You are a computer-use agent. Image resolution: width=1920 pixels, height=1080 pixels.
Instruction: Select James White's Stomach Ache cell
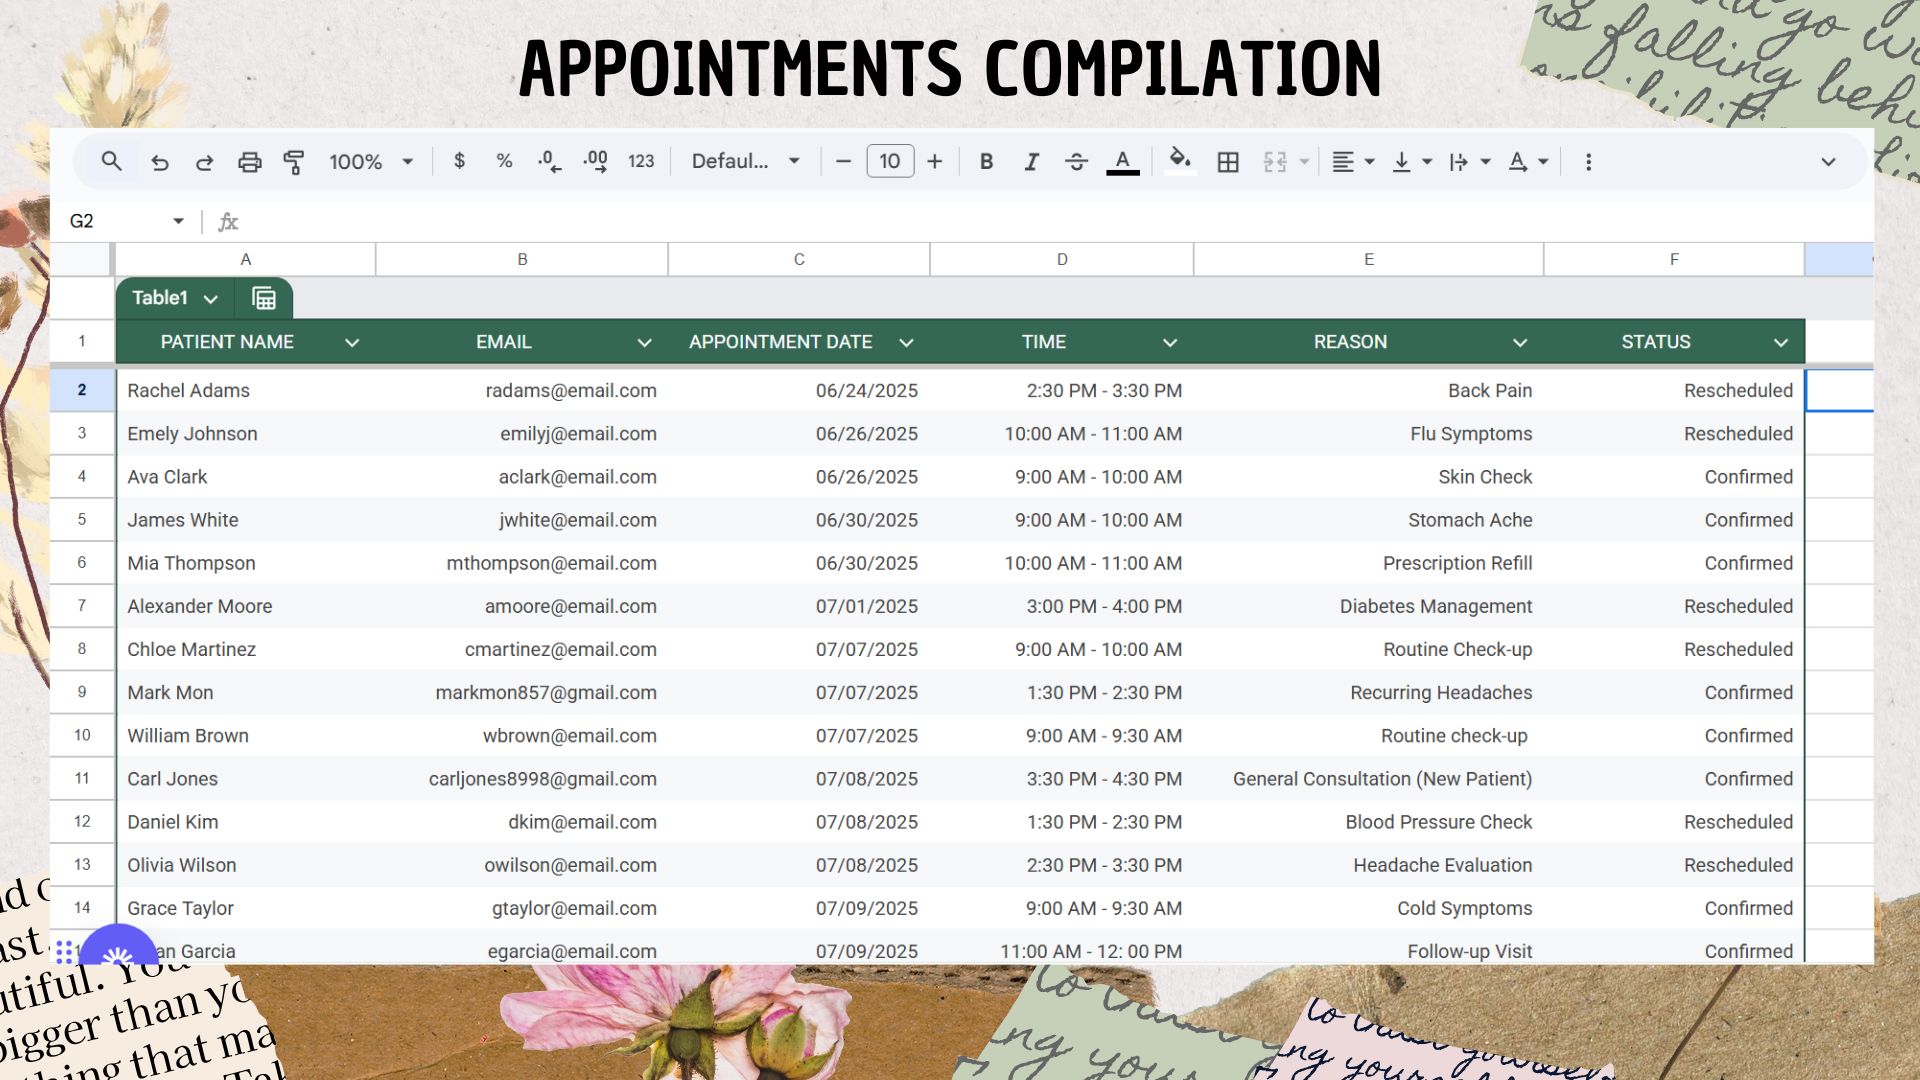tap(1369, 520)
